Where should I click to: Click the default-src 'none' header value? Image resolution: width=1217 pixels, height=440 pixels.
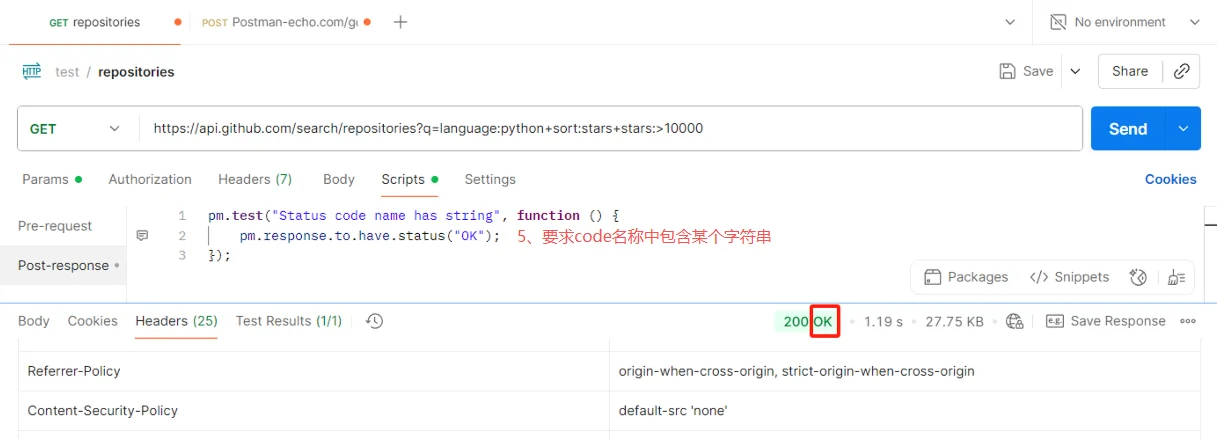pos(673,411)
